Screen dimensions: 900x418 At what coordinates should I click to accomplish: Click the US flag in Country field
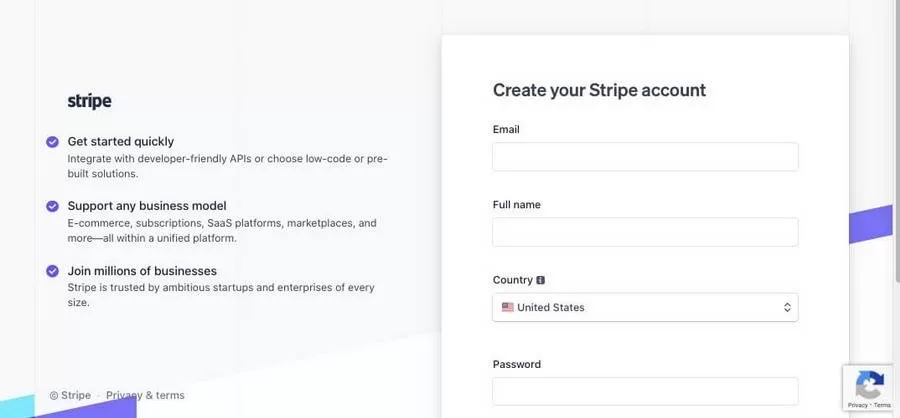click(507, 307)
